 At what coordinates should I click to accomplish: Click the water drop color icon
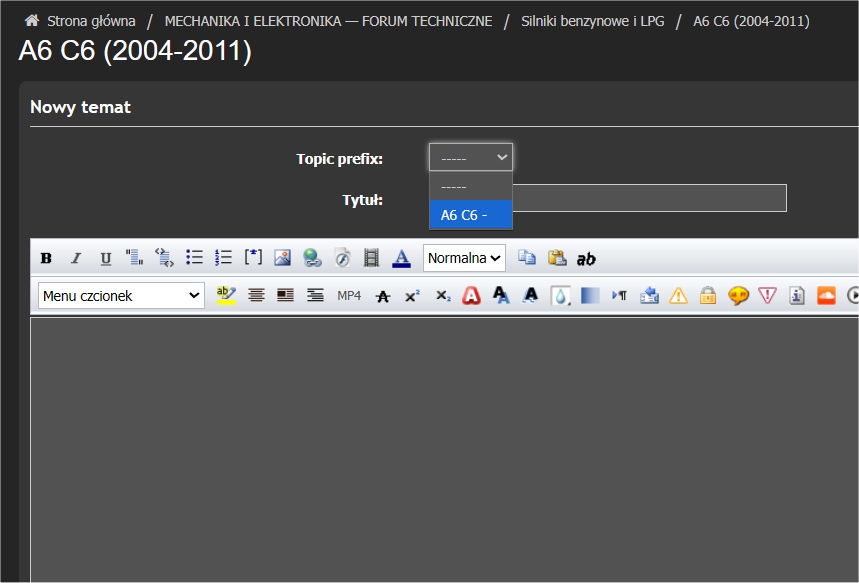pyautogui.click(x=560, y=296)
